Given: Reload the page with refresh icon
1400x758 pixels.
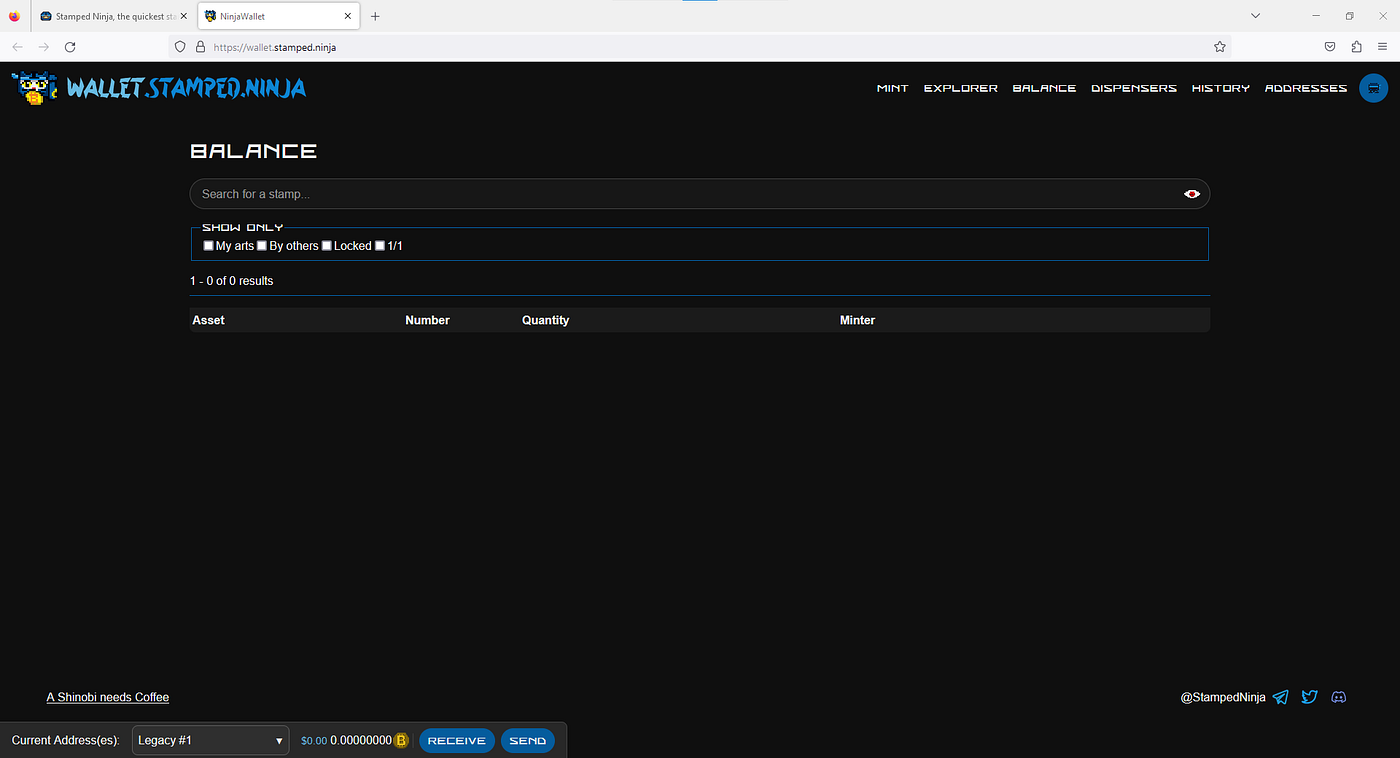Looking at the screenshot, I should pos(70,47).
